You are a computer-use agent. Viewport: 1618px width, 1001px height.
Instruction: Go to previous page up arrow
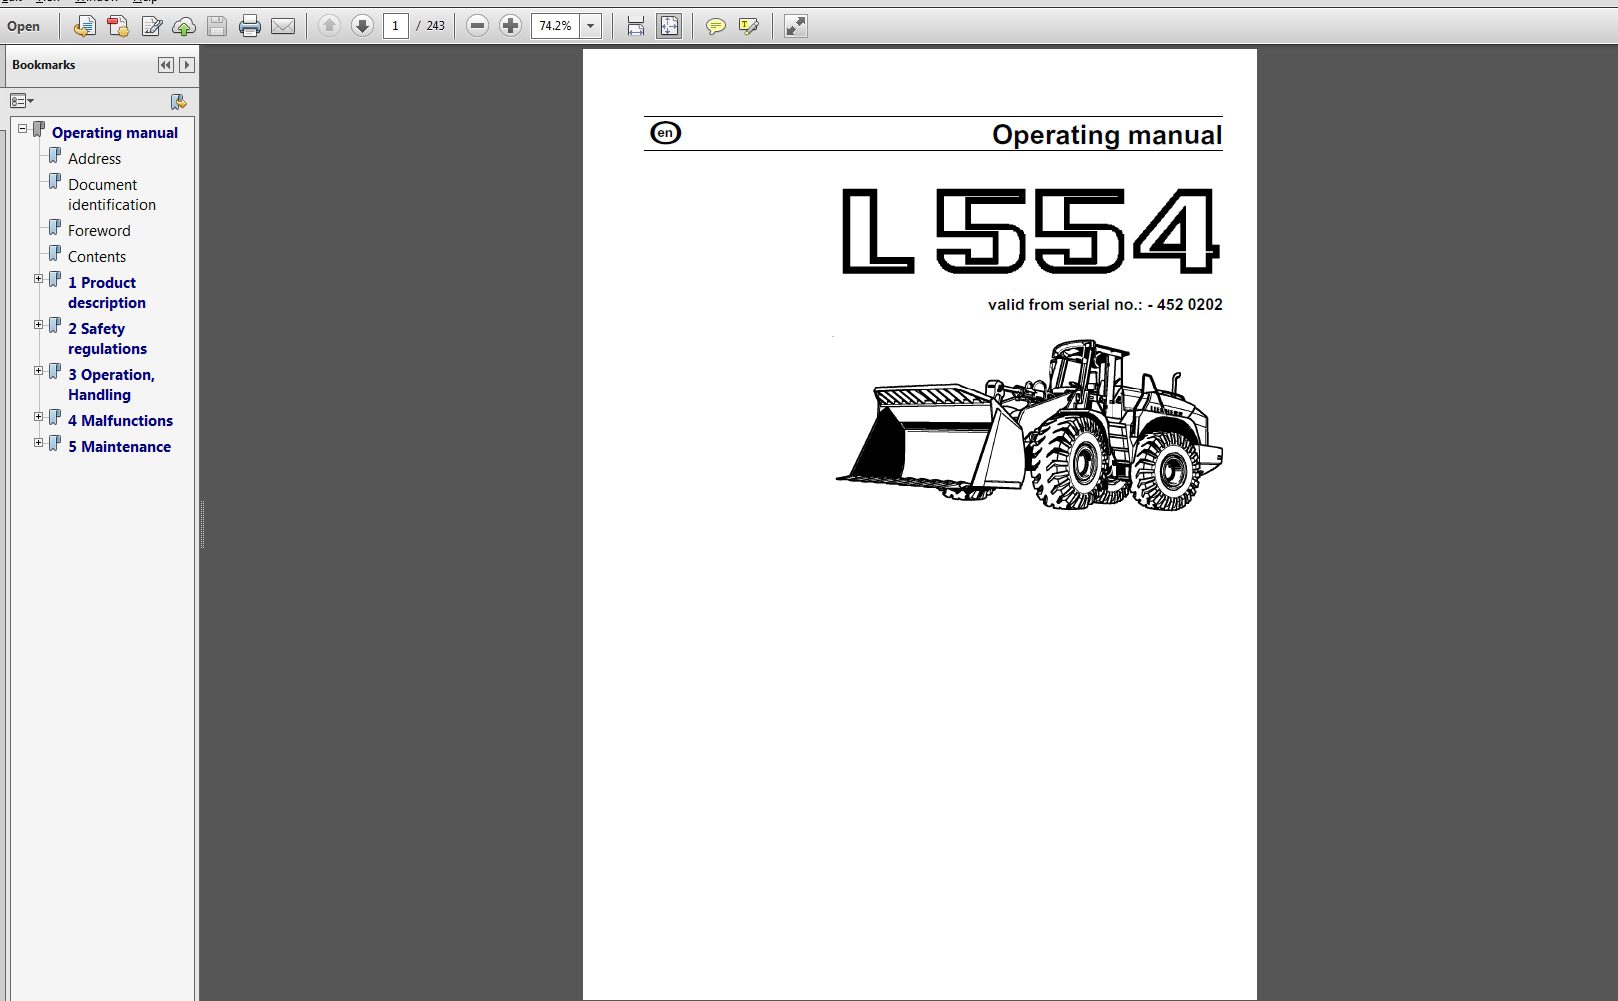(x=329, y=26)
